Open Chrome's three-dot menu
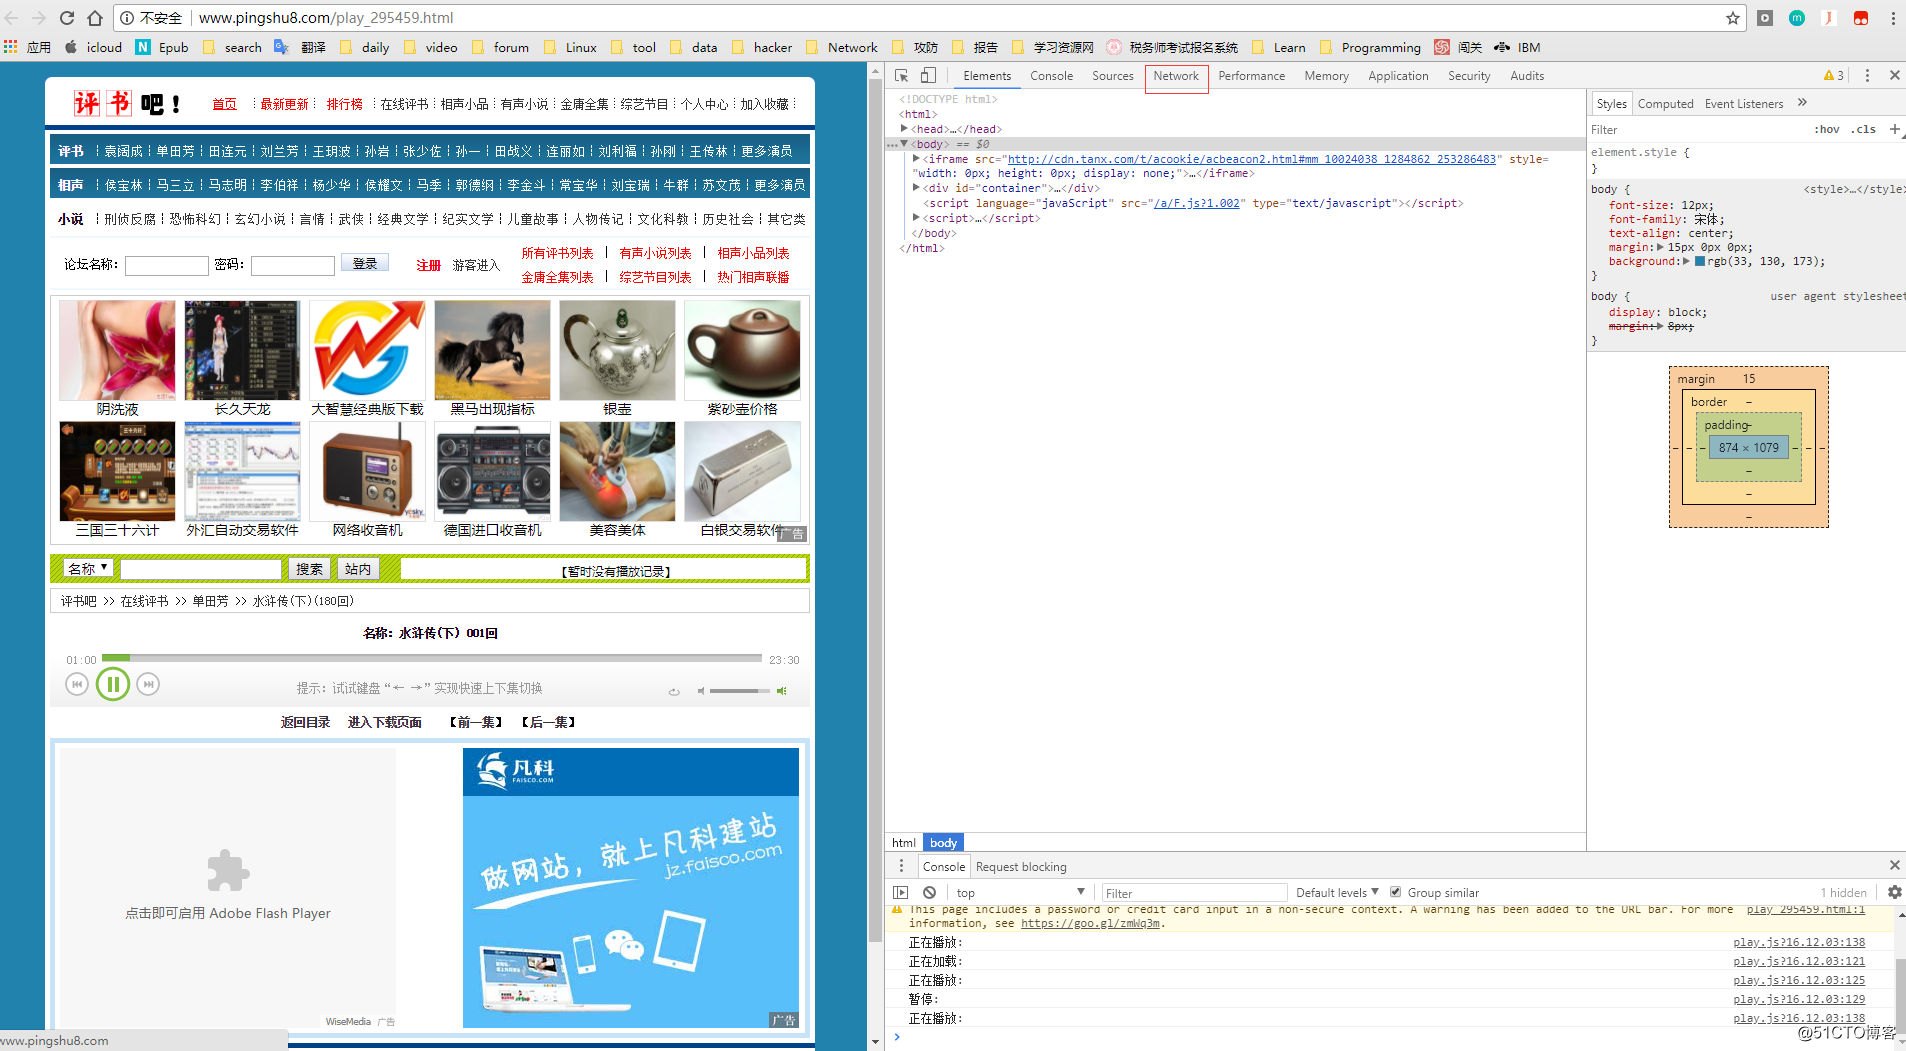The image size is (1906, 1051). tap(1893, 18)
